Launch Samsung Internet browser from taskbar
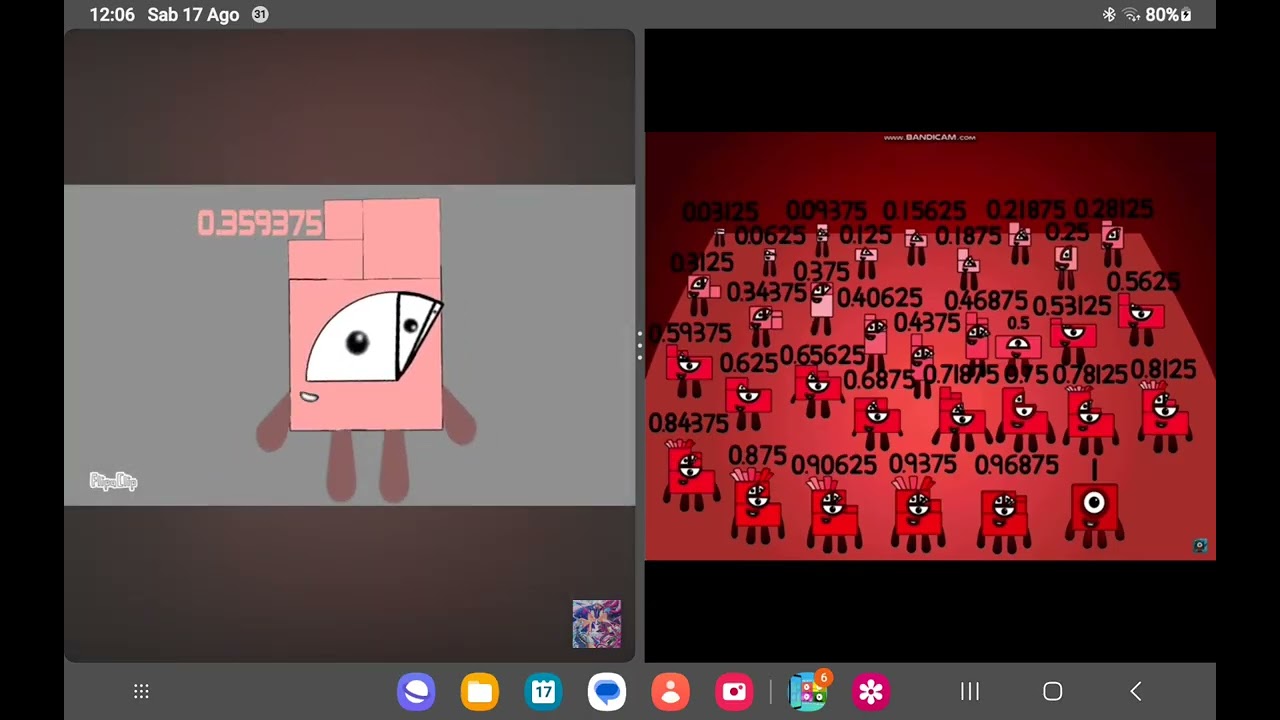 416,691
